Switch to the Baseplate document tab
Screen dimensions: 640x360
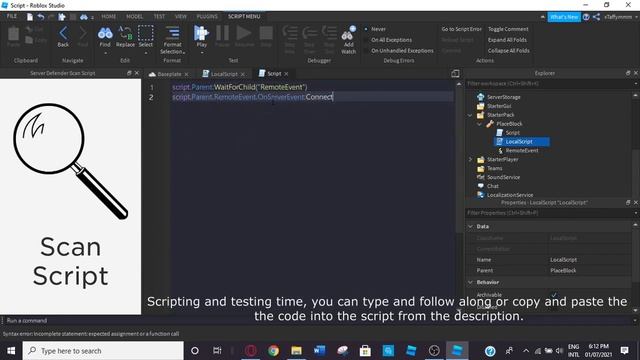[x=169, y=74]
